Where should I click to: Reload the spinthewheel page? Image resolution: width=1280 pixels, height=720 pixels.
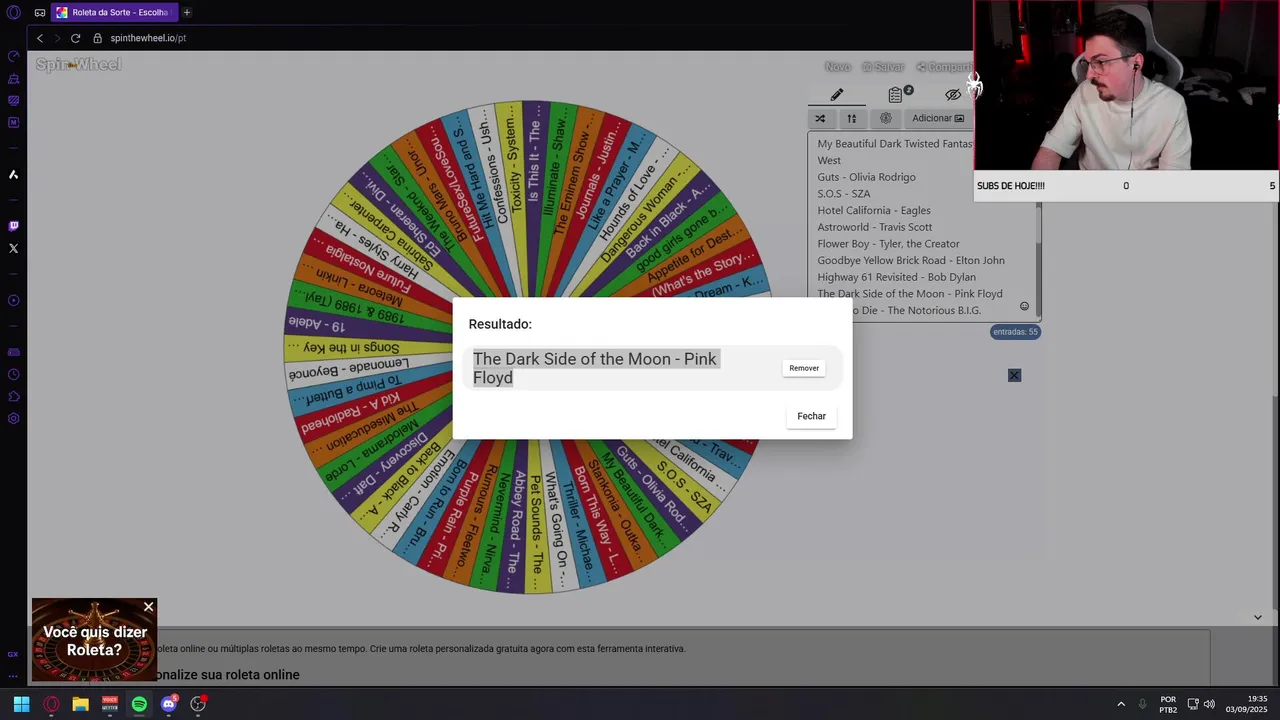(x=75, y=38)
